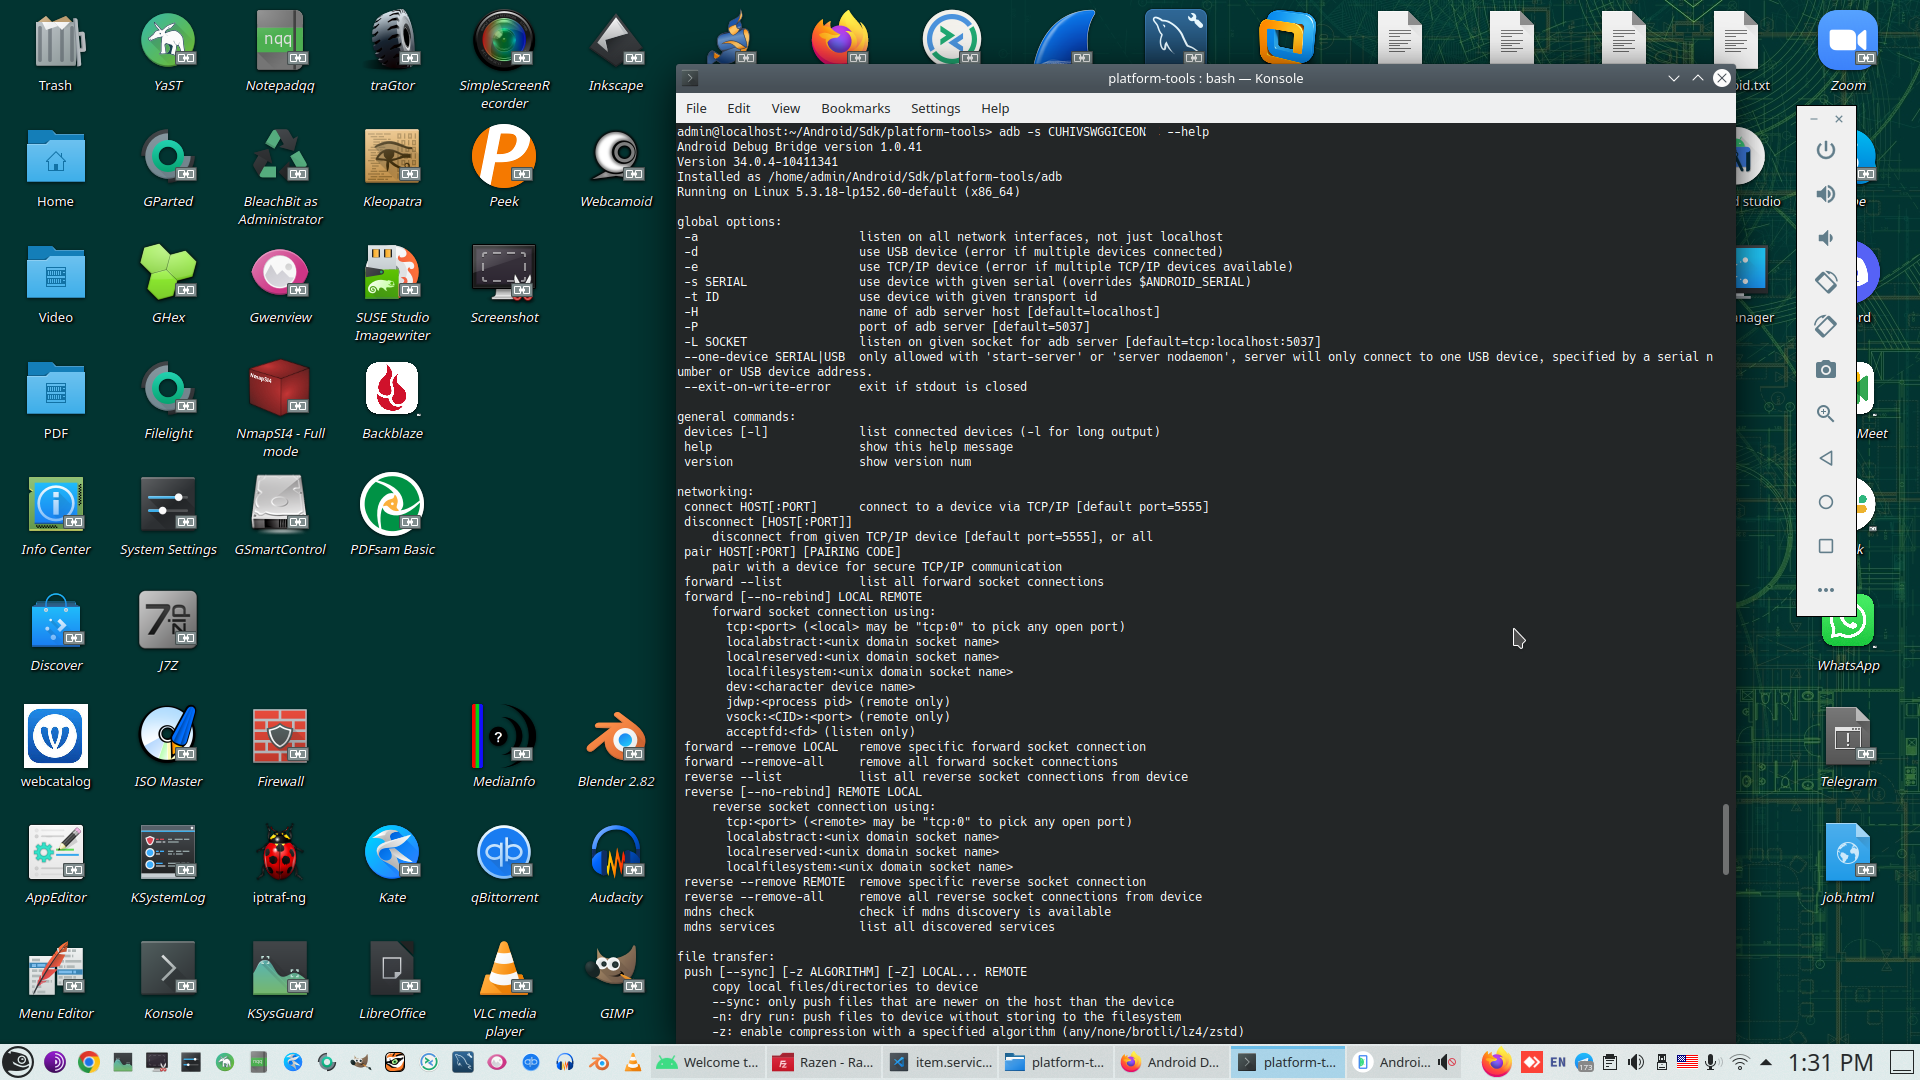Open the Settings menu in Konsole
The width and height of the screenshot is (1920, 1080).
[935, 108]
